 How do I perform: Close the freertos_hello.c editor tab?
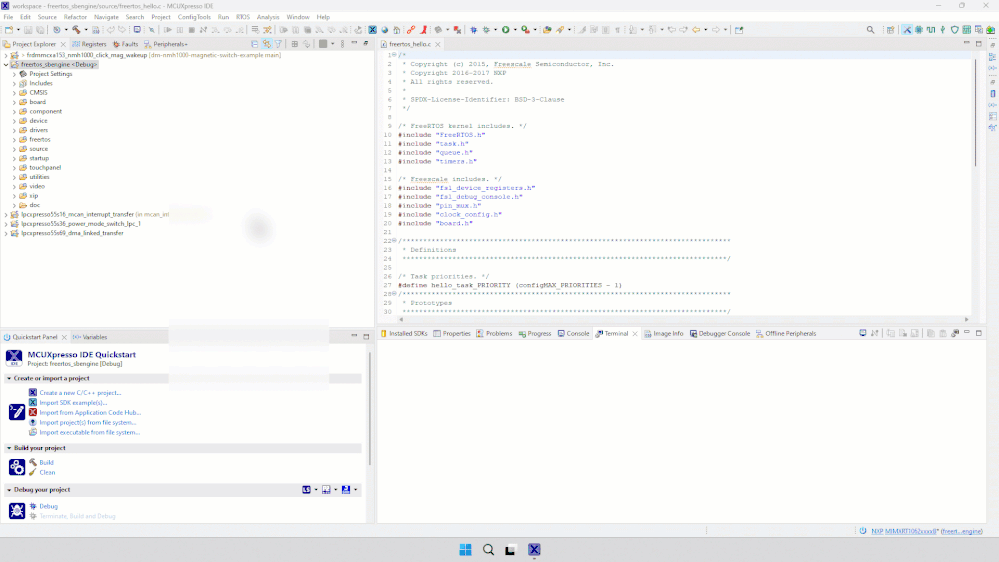438,45
